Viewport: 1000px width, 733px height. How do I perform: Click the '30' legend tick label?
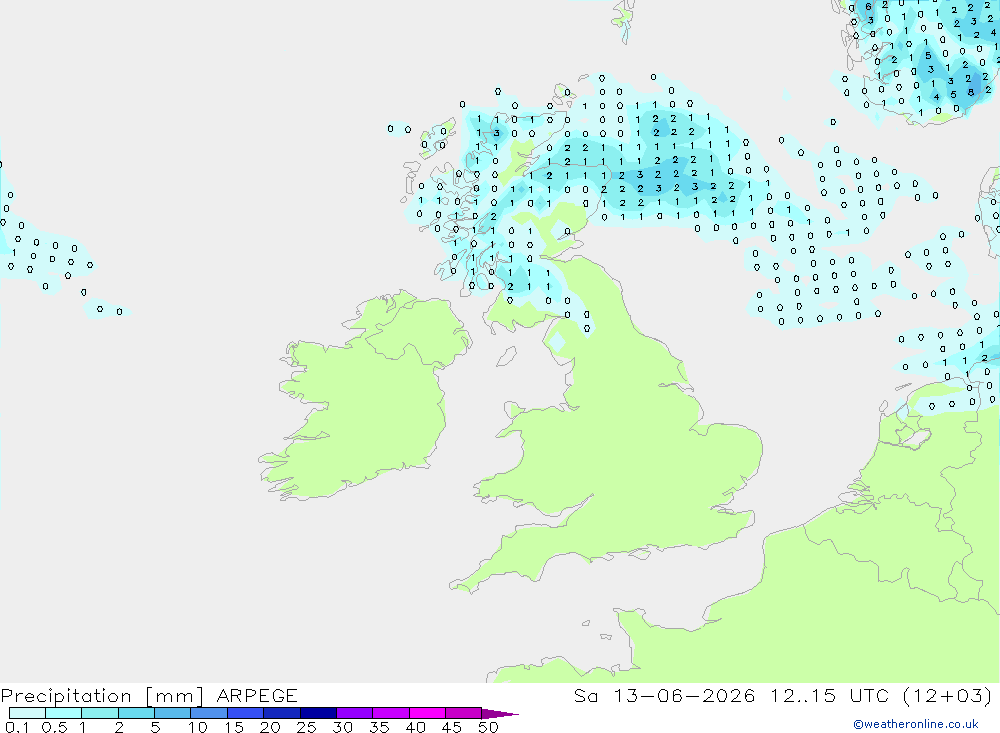pyautogui.click(x=342, y=727)
